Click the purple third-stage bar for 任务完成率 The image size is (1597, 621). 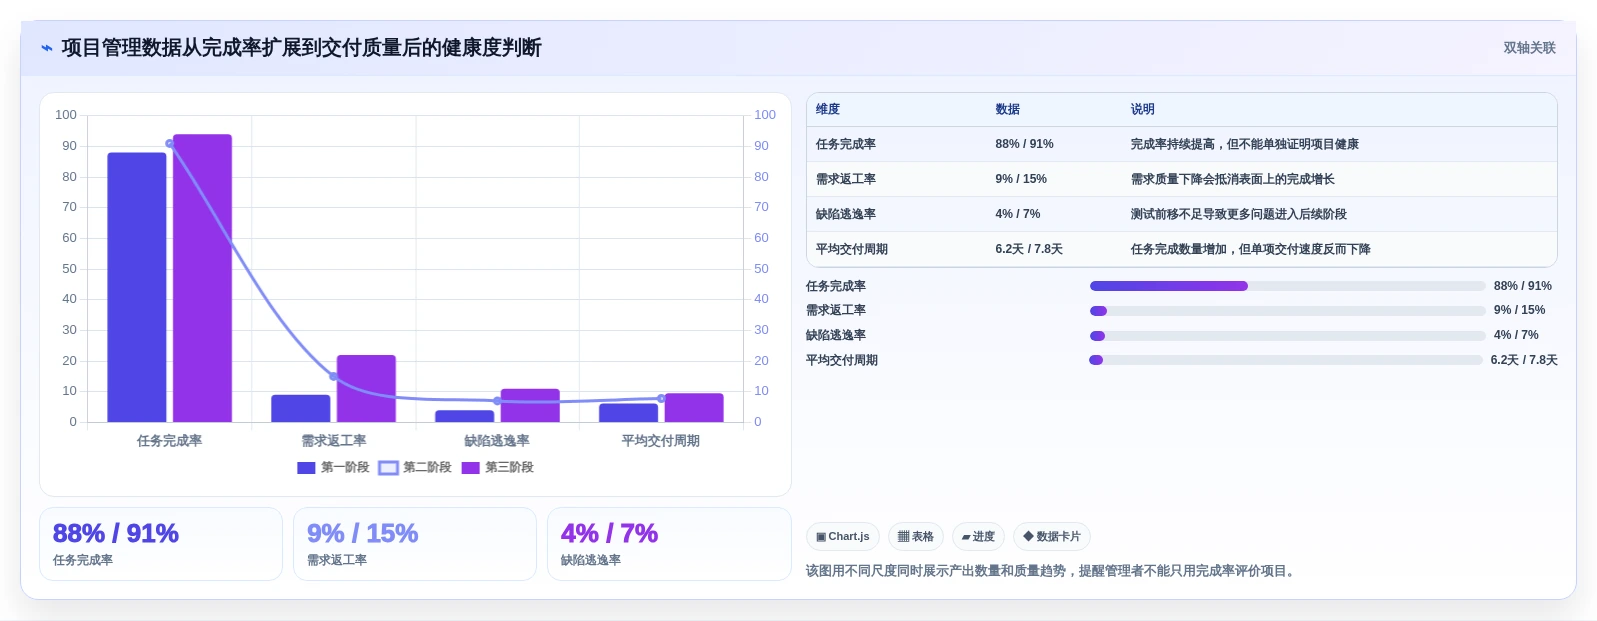pos(202,278)
